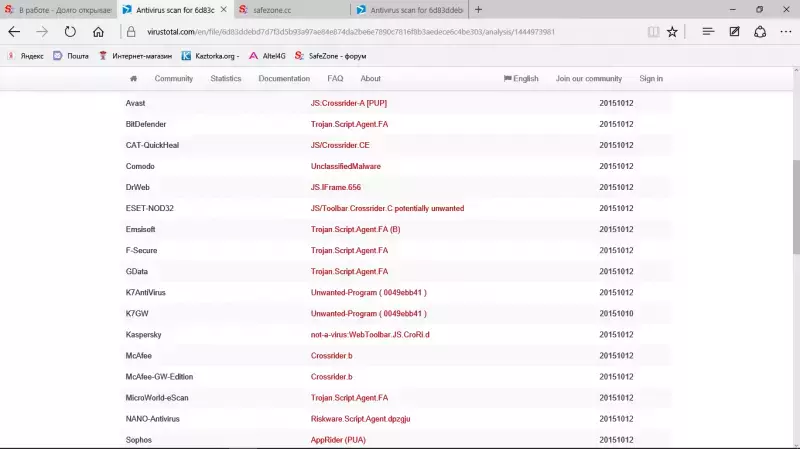Reload the page with the refresh icon
800x449 pixels.
(70, 32)
